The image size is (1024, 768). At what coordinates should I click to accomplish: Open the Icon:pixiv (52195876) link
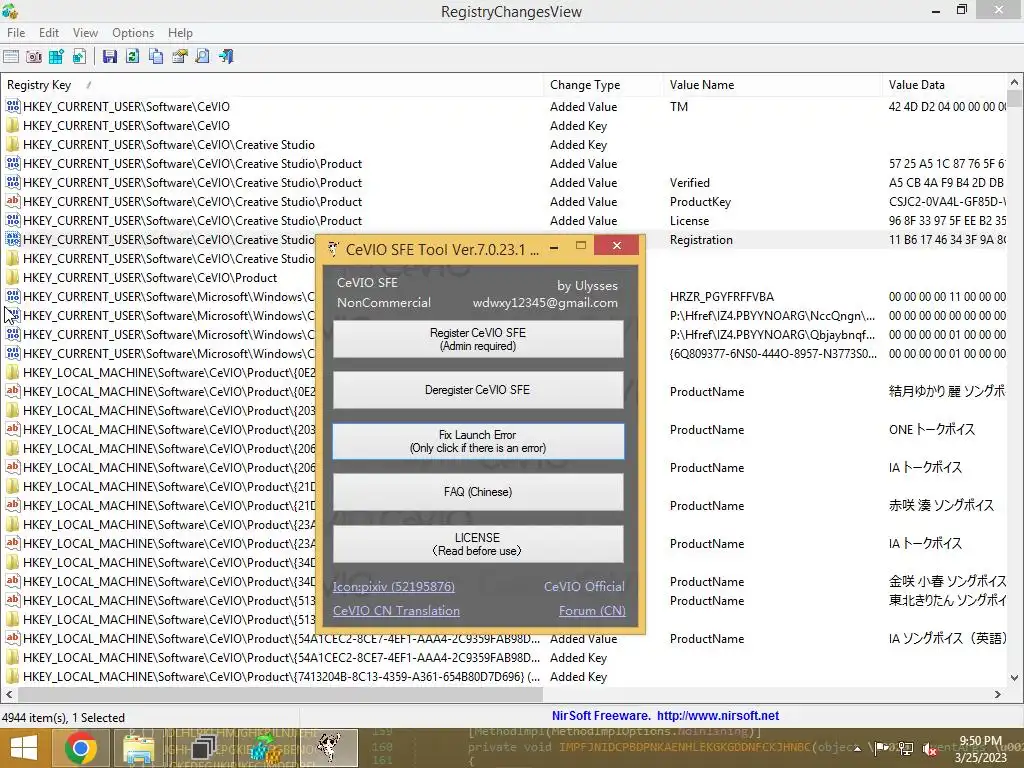tap(394, 586)
